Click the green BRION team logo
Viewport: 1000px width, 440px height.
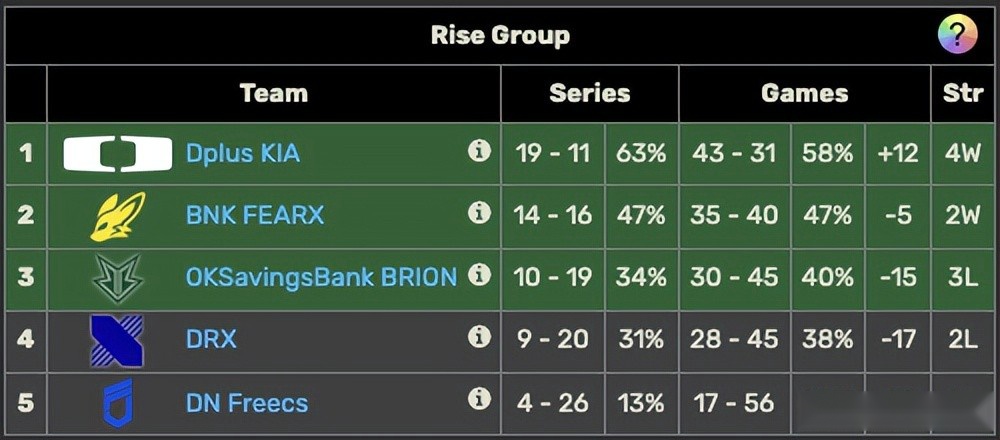pos(118,278)
